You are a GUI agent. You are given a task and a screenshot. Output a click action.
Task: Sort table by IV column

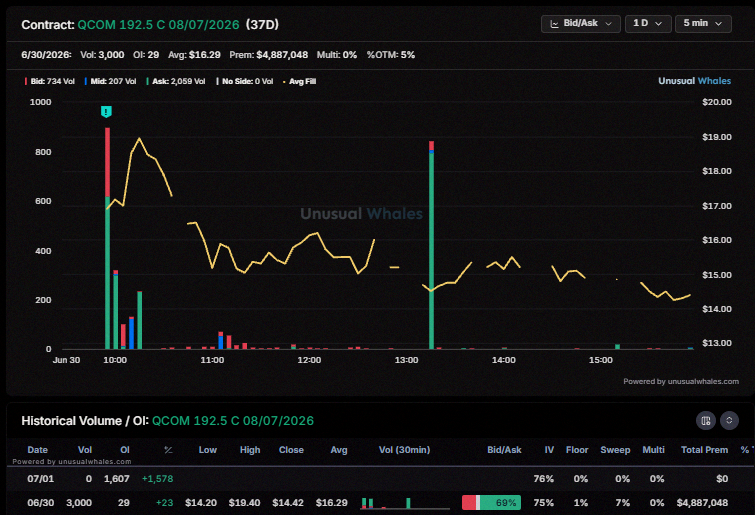pos(549,450)
